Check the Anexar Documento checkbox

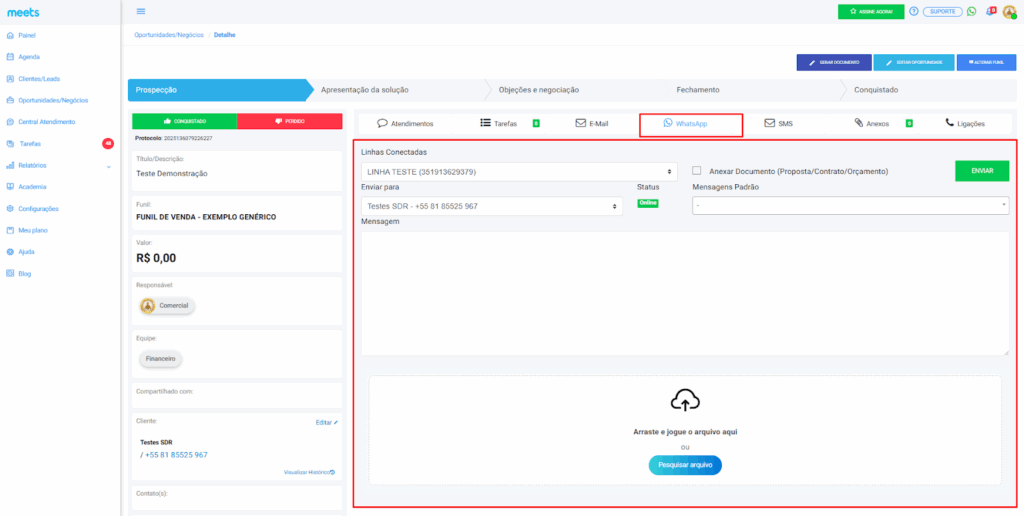click(x=696, y=171)
